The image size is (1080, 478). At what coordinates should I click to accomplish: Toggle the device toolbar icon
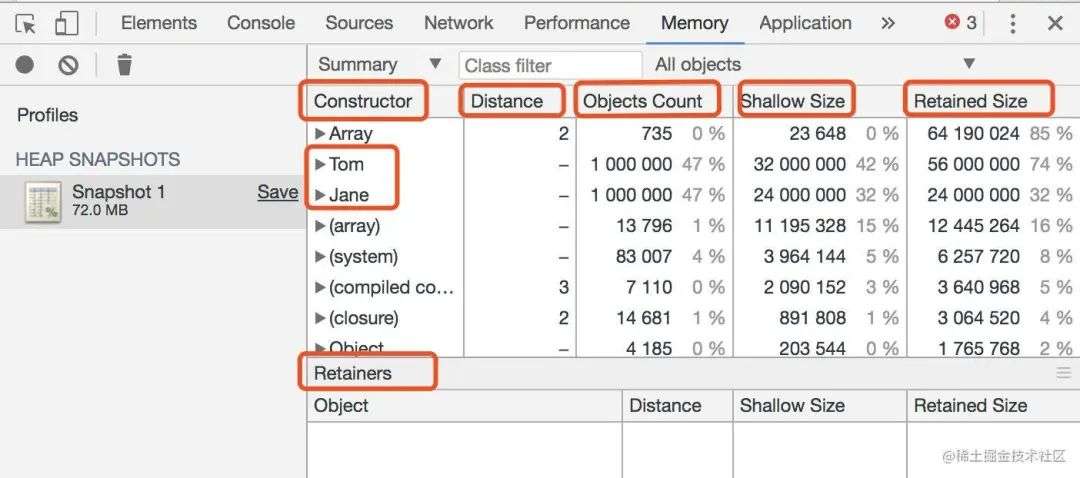pos(66,23)
